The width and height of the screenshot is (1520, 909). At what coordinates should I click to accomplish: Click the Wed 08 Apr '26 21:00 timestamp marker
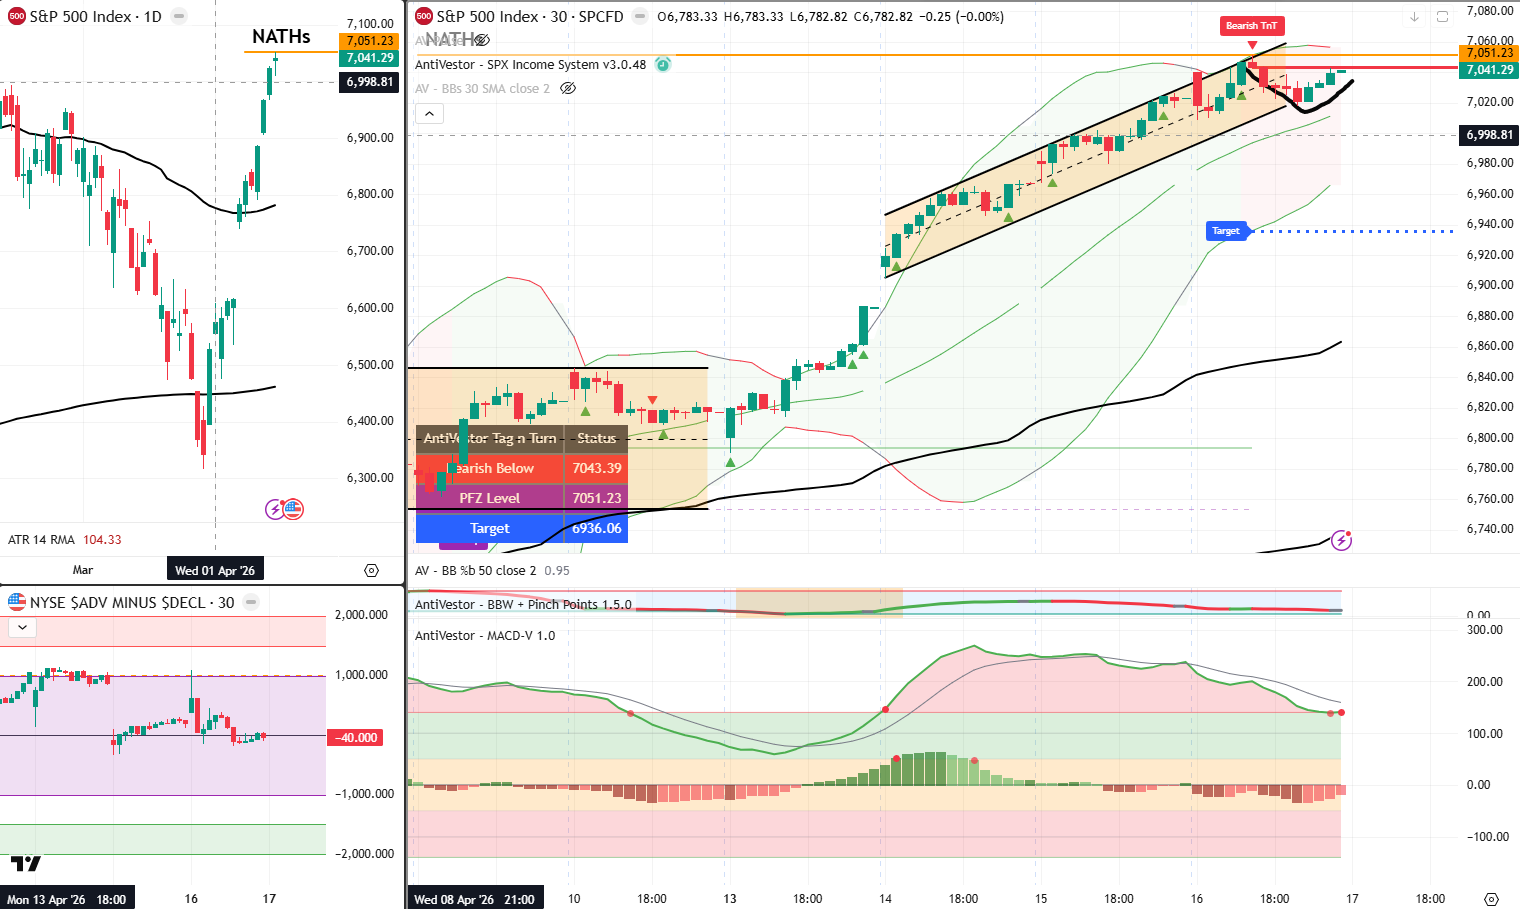click(475, 897)
